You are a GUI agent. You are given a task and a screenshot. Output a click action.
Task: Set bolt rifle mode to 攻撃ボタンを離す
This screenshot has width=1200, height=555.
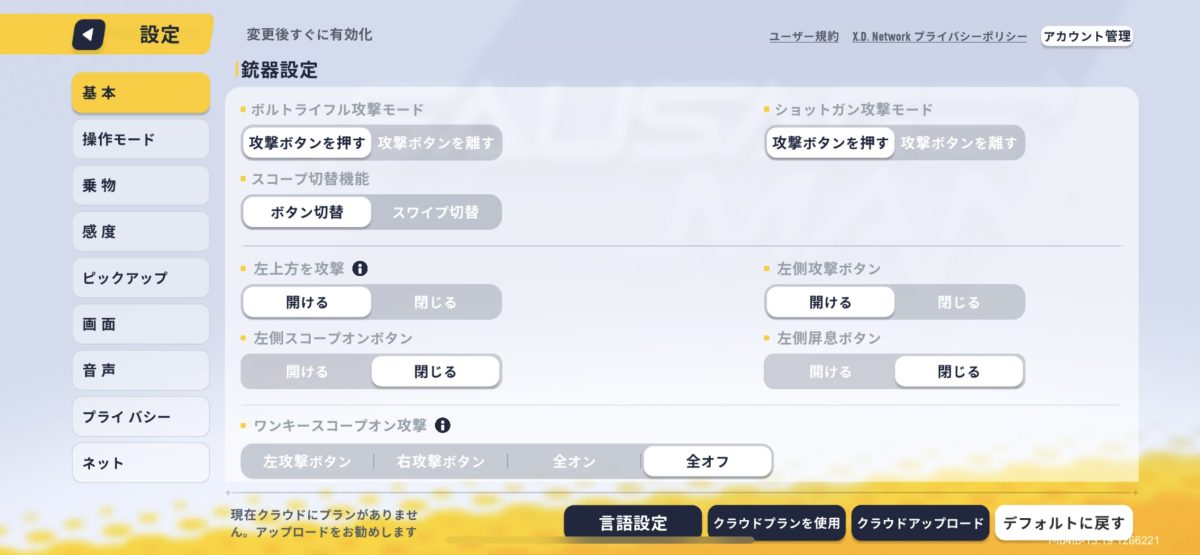tap(436, 143)
